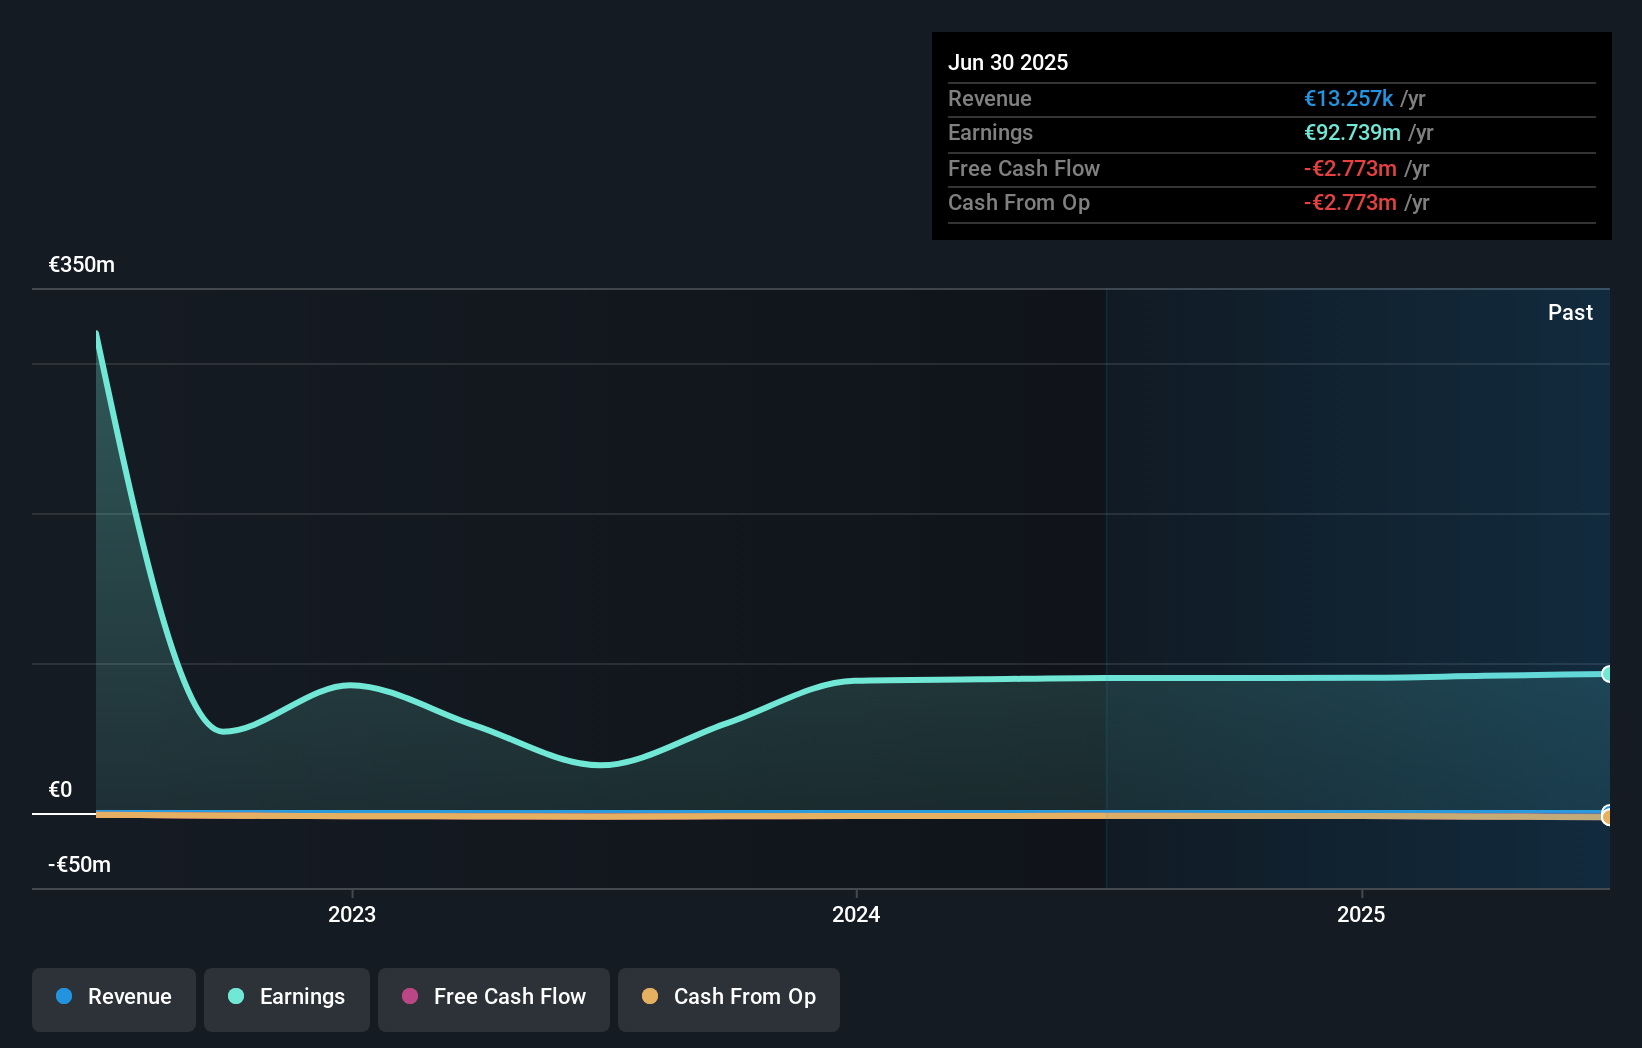
Task: Click the Free Cash Flow label in tooltip
Action: (x=1024, y=169)
